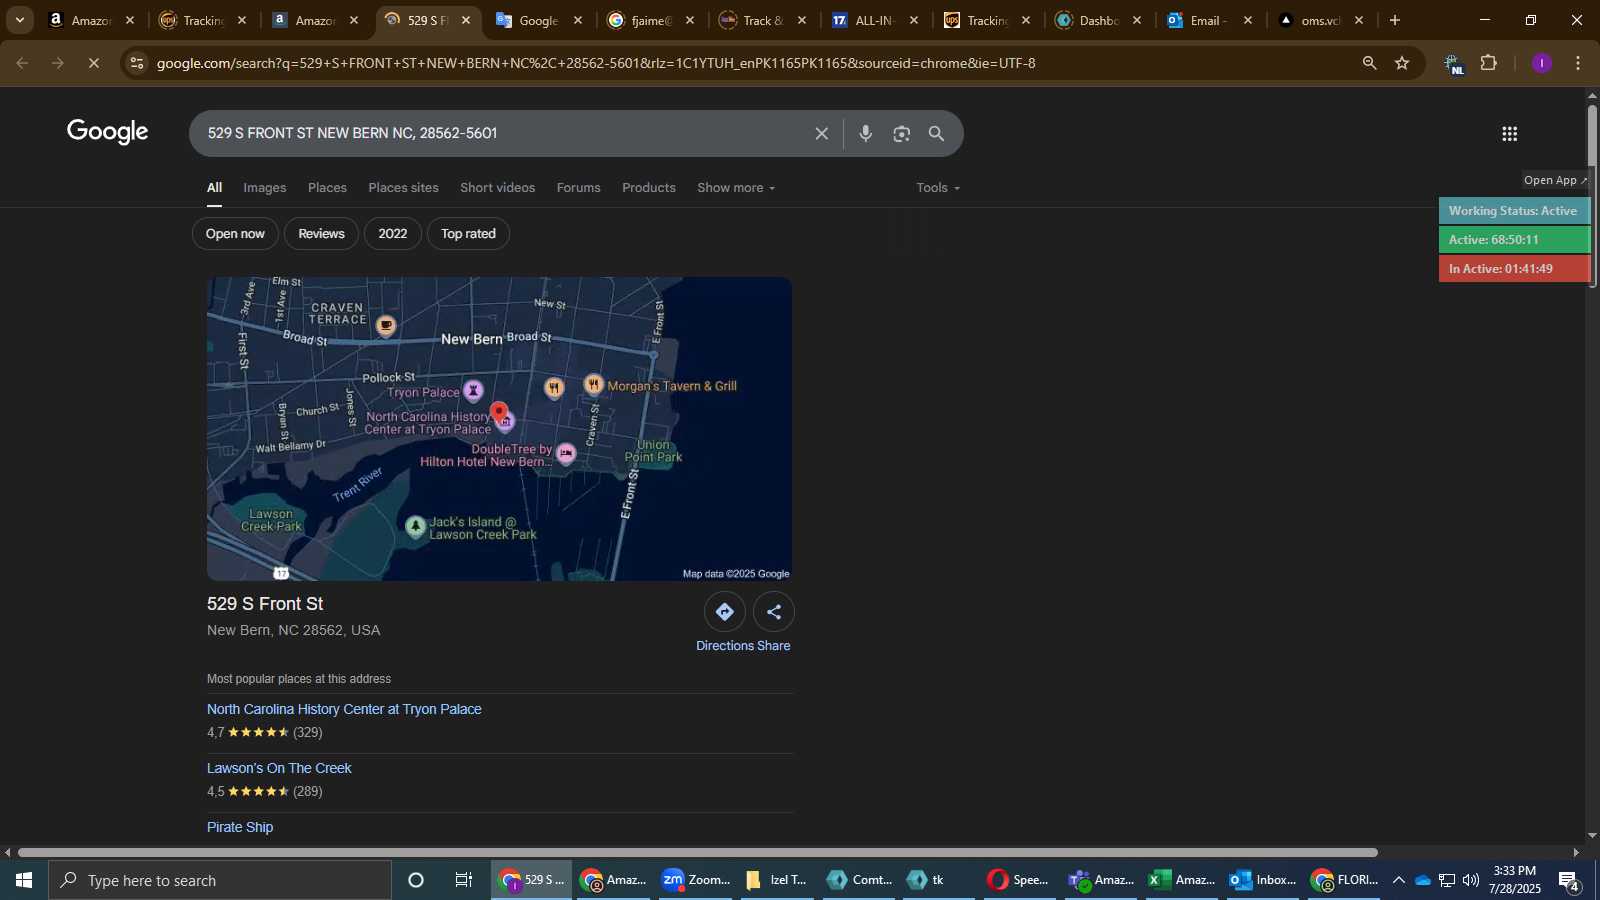Clear the Google search box text
This screenshot has width=1600, height=900.
(x=821, y=134)
